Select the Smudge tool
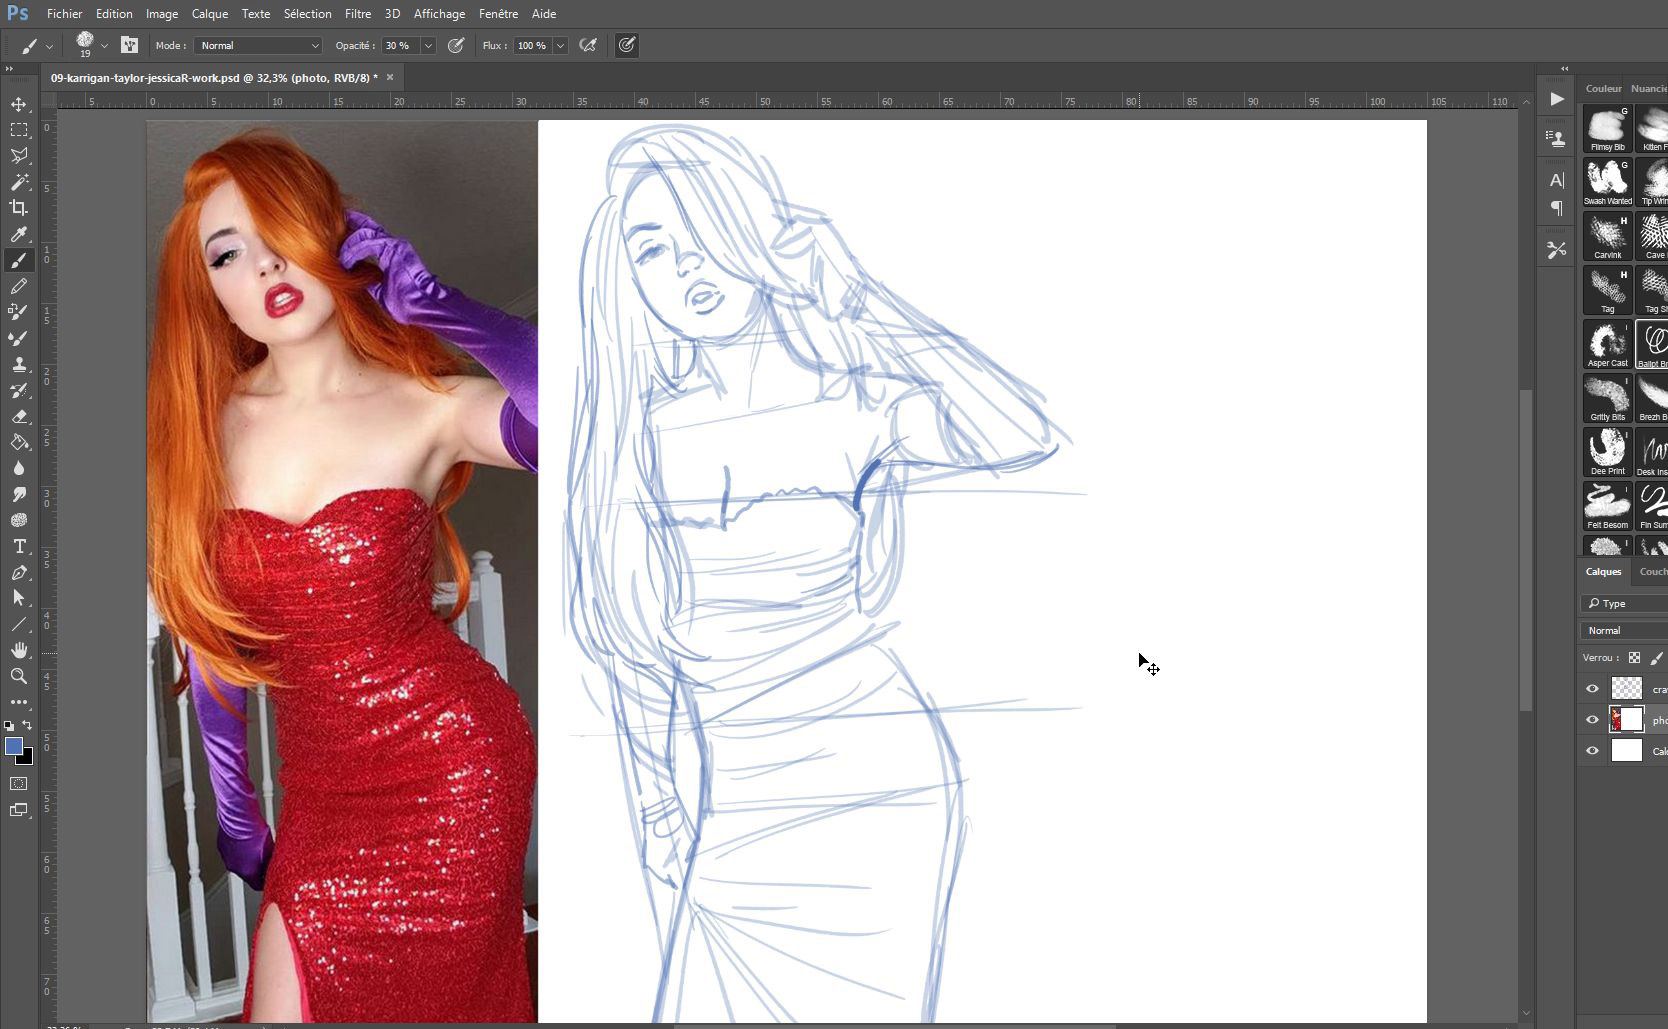The height and width of the screenshot is (1029, 1668). coord(19,494)
